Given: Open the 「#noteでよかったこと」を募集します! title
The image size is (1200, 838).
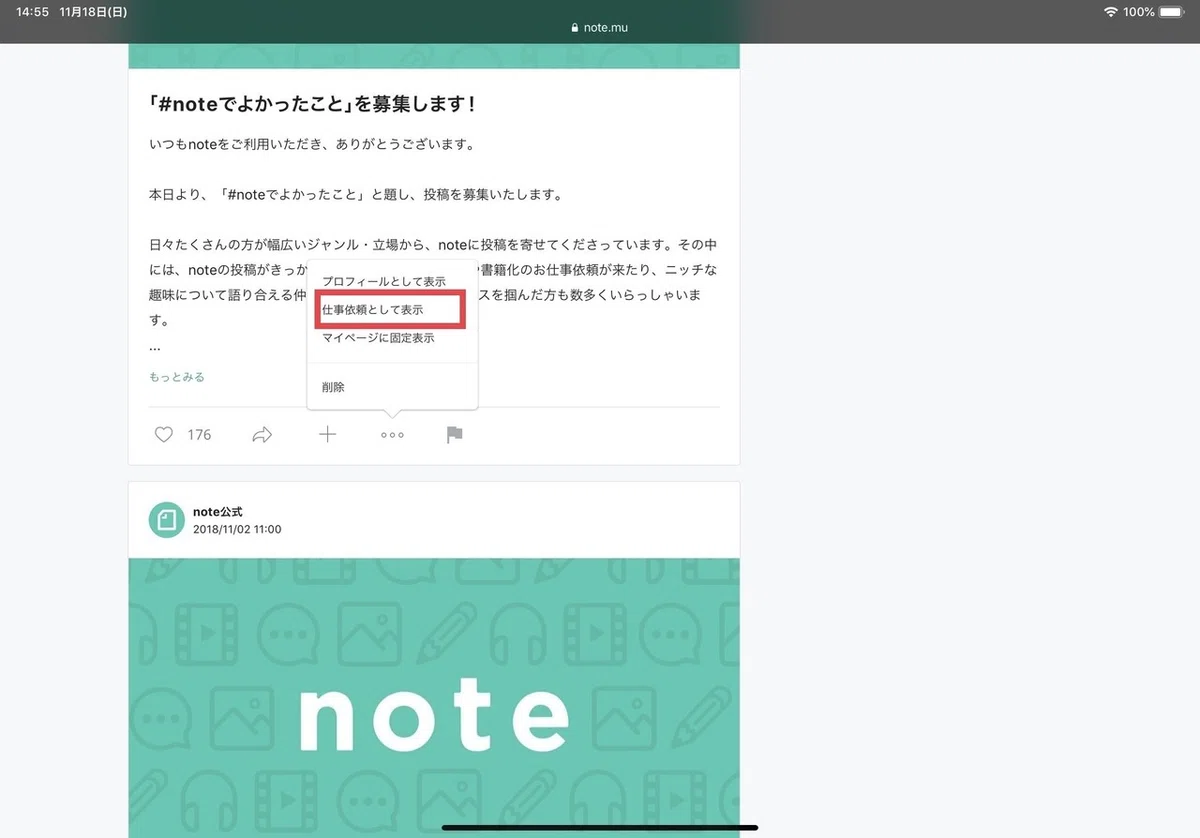Looking at the screenshot, I should point(311,104).
